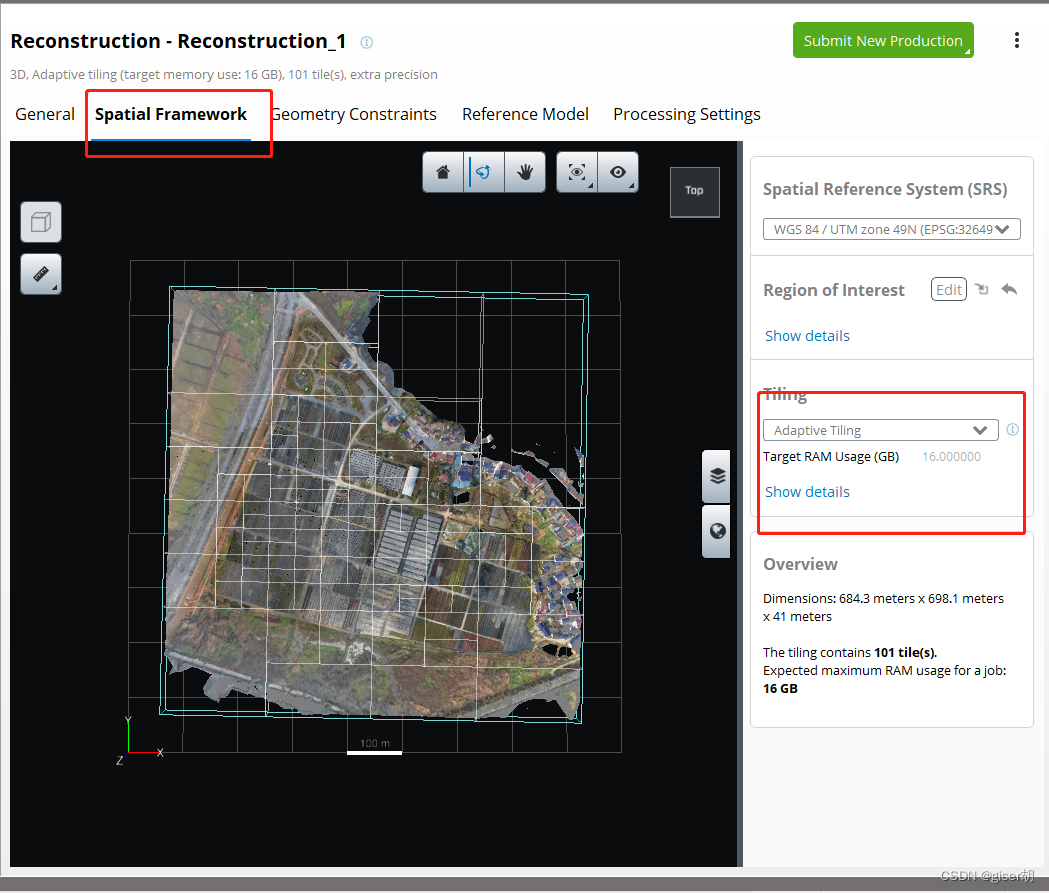
Task: Click import region icon beside Edit
Action: (x=981, y=289)
